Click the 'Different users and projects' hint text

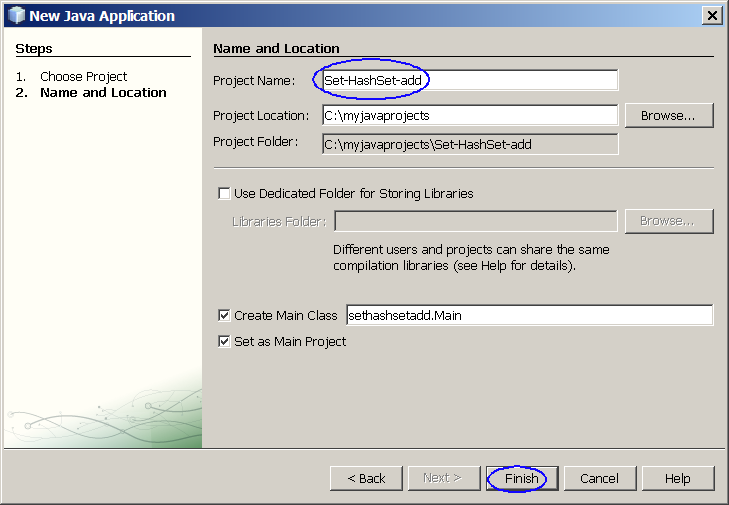471,258
